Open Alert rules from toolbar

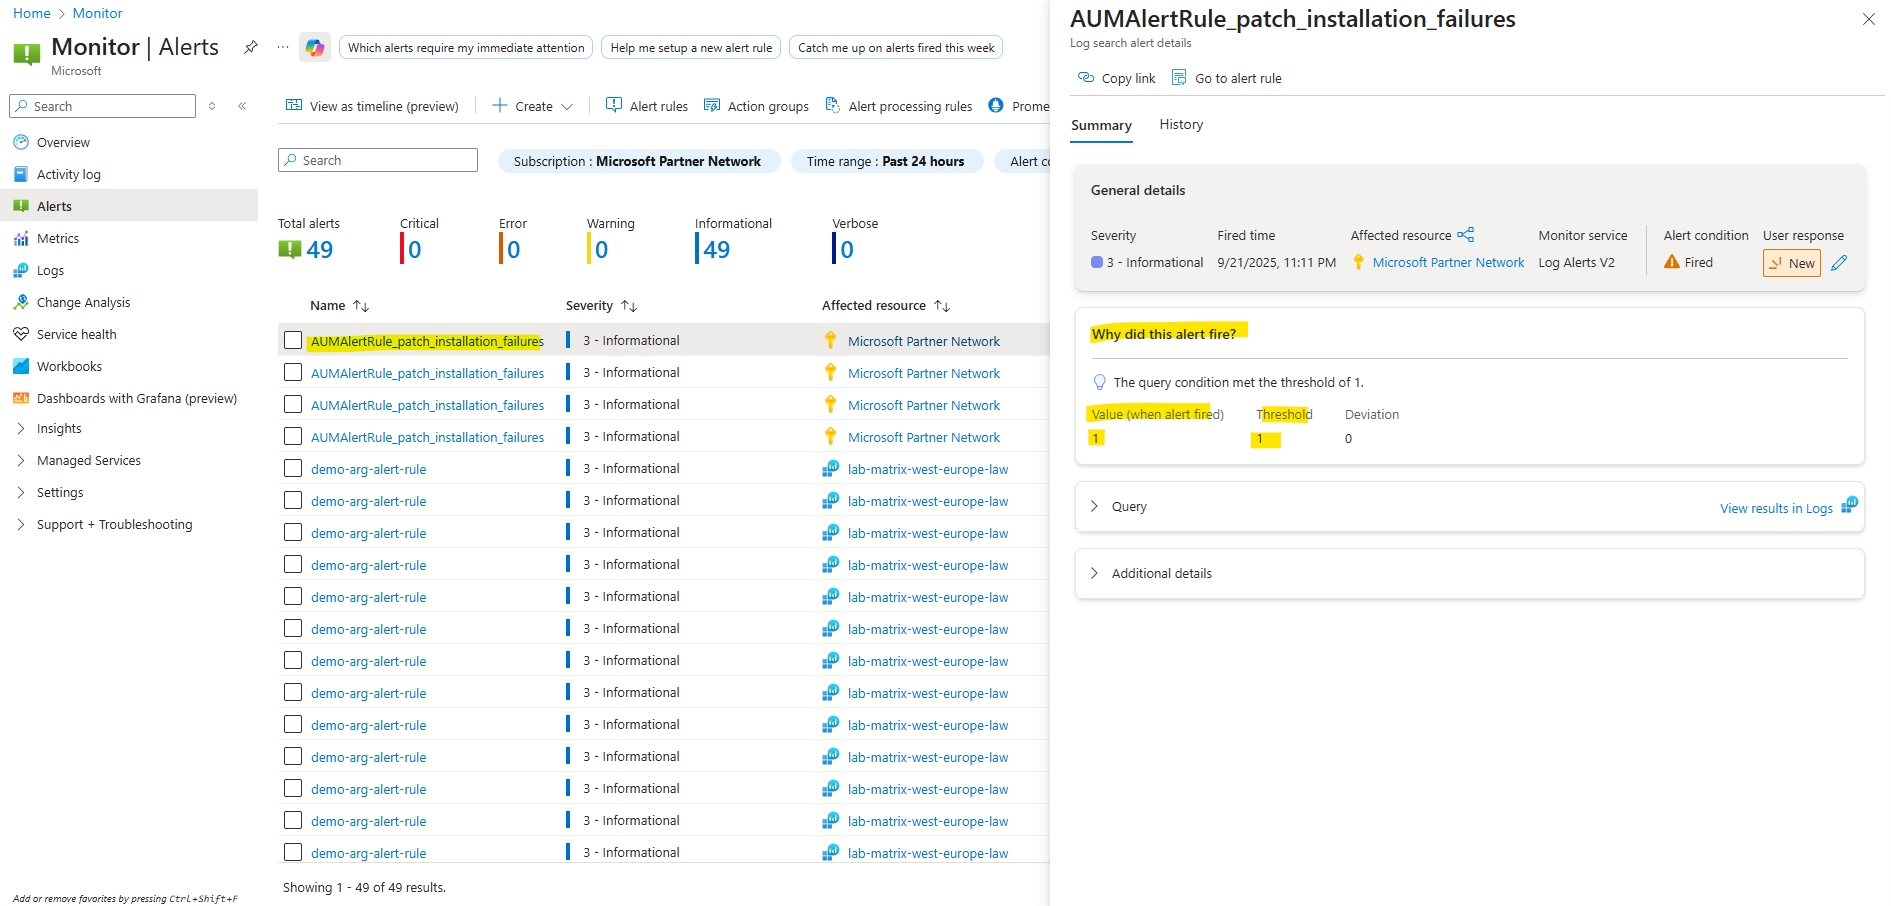[x=647, y=106]
